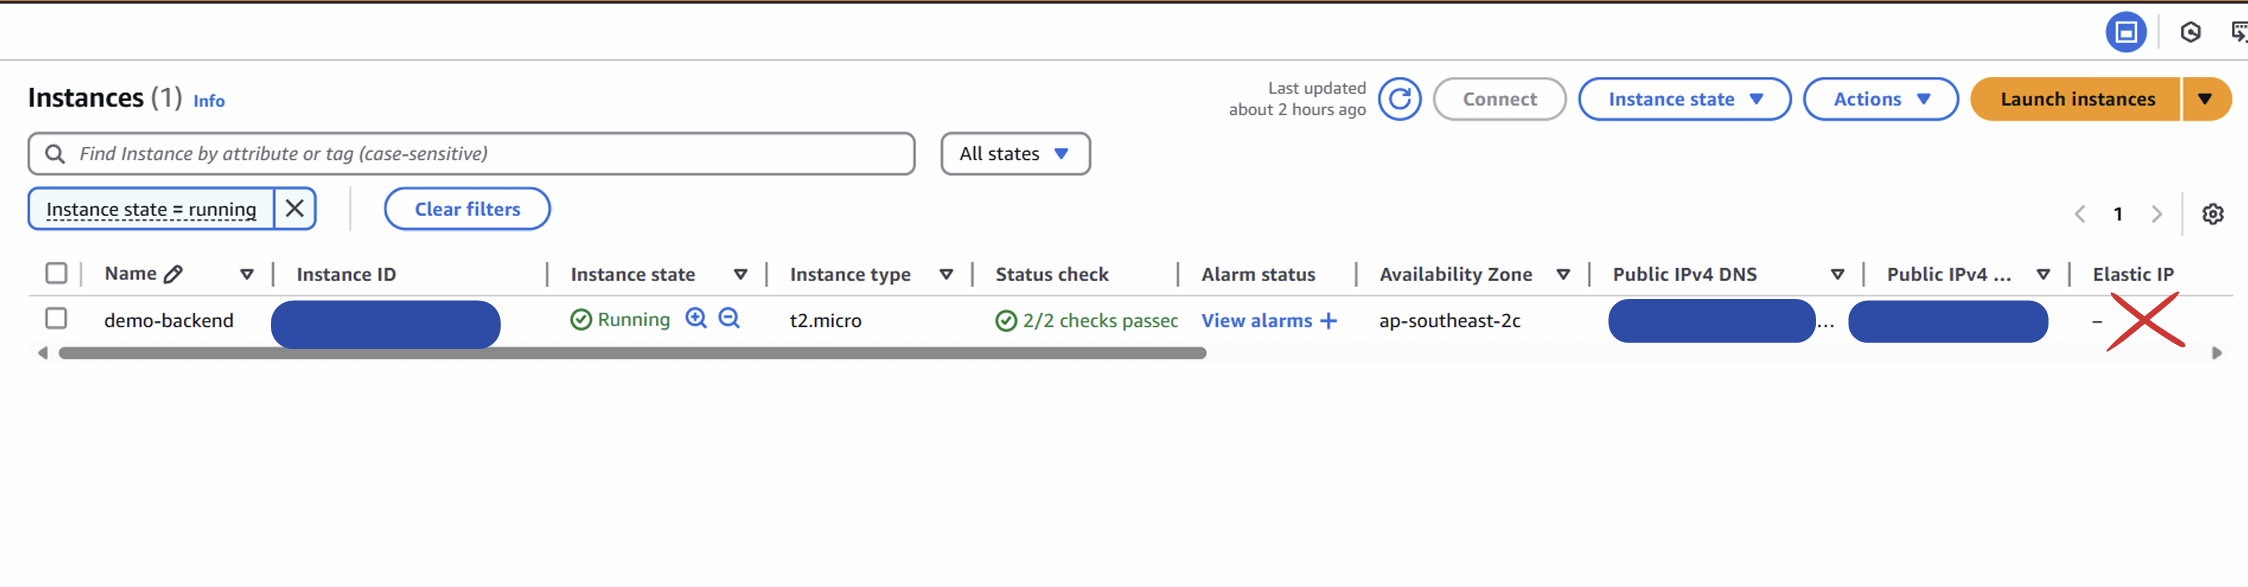Remove the Instance state running filter
The image size is (2248, 587).
click(295, 208)
